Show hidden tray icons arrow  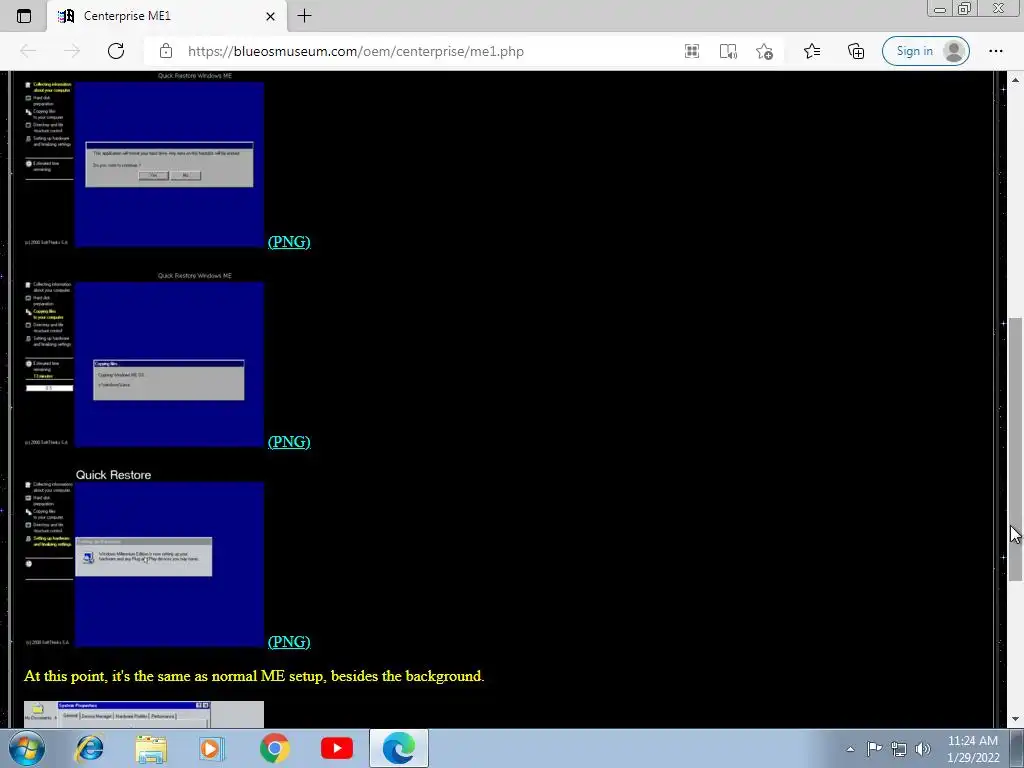pos(850,749)
